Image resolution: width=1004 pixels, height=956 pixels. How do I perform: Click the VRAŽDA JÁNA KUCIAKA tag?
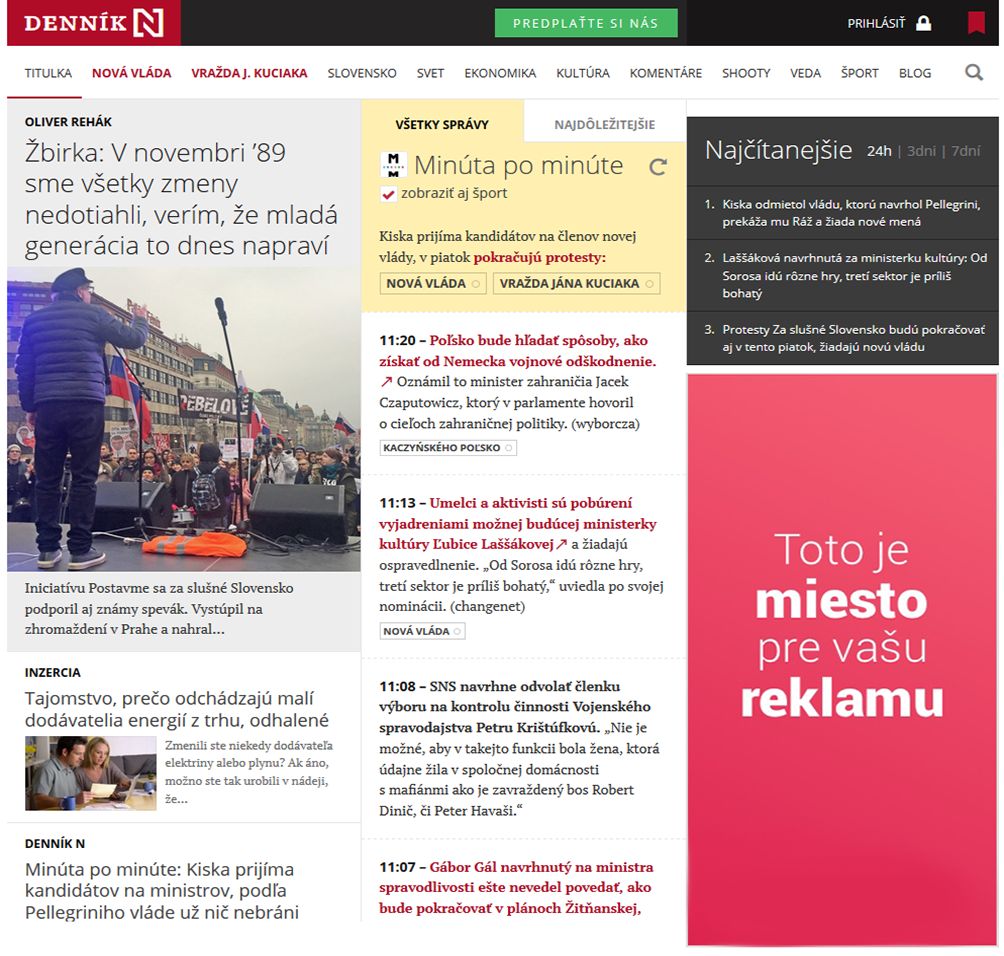[x=576, y=284]
